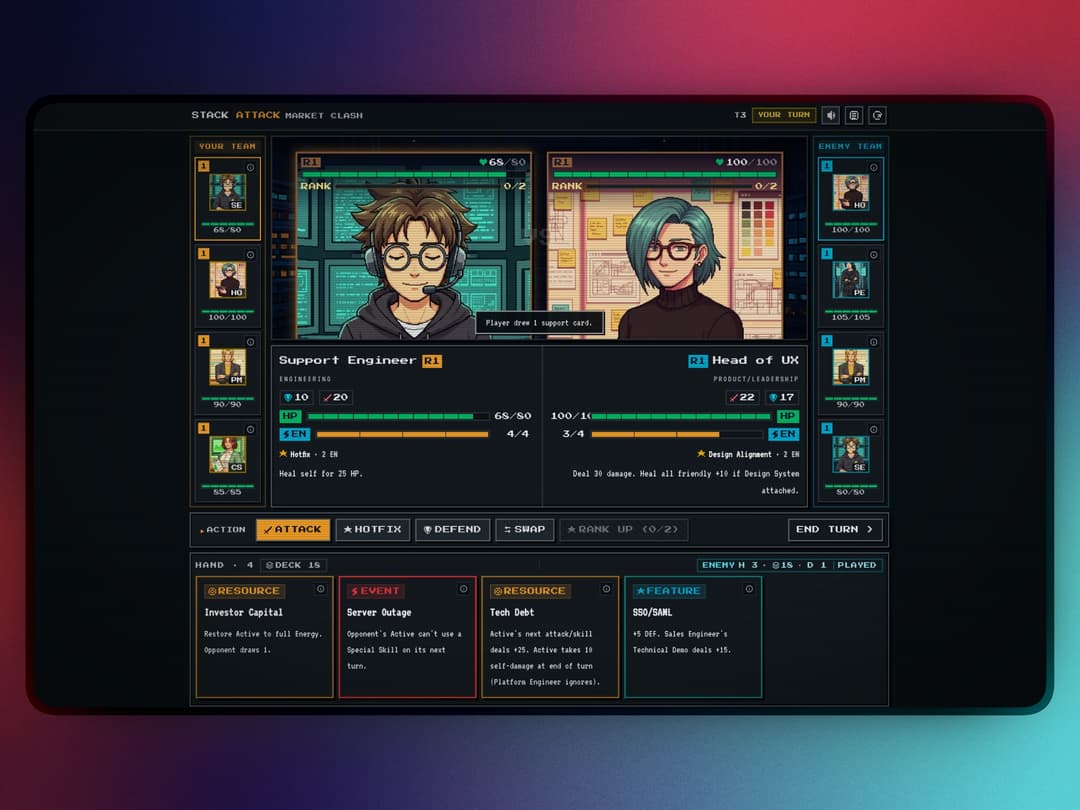Click R1 badge beside Support Engineer name

[432, 361]
